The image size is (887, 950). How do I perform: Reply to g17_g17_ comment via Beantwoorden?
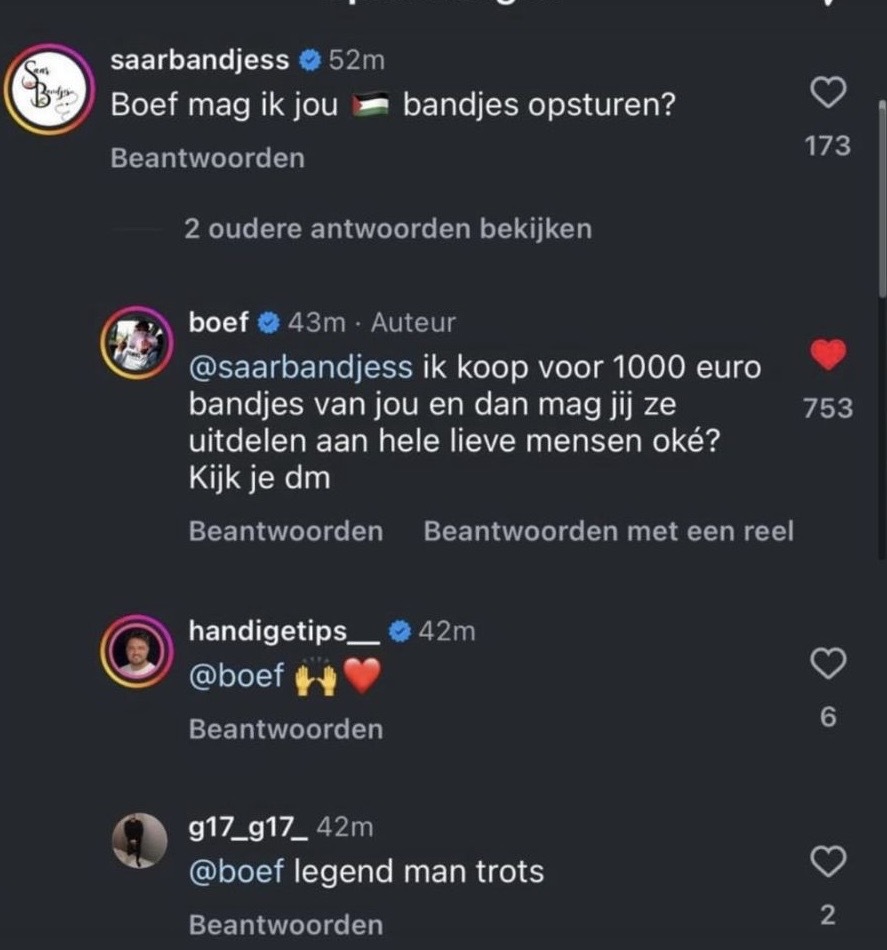[285, 925]
